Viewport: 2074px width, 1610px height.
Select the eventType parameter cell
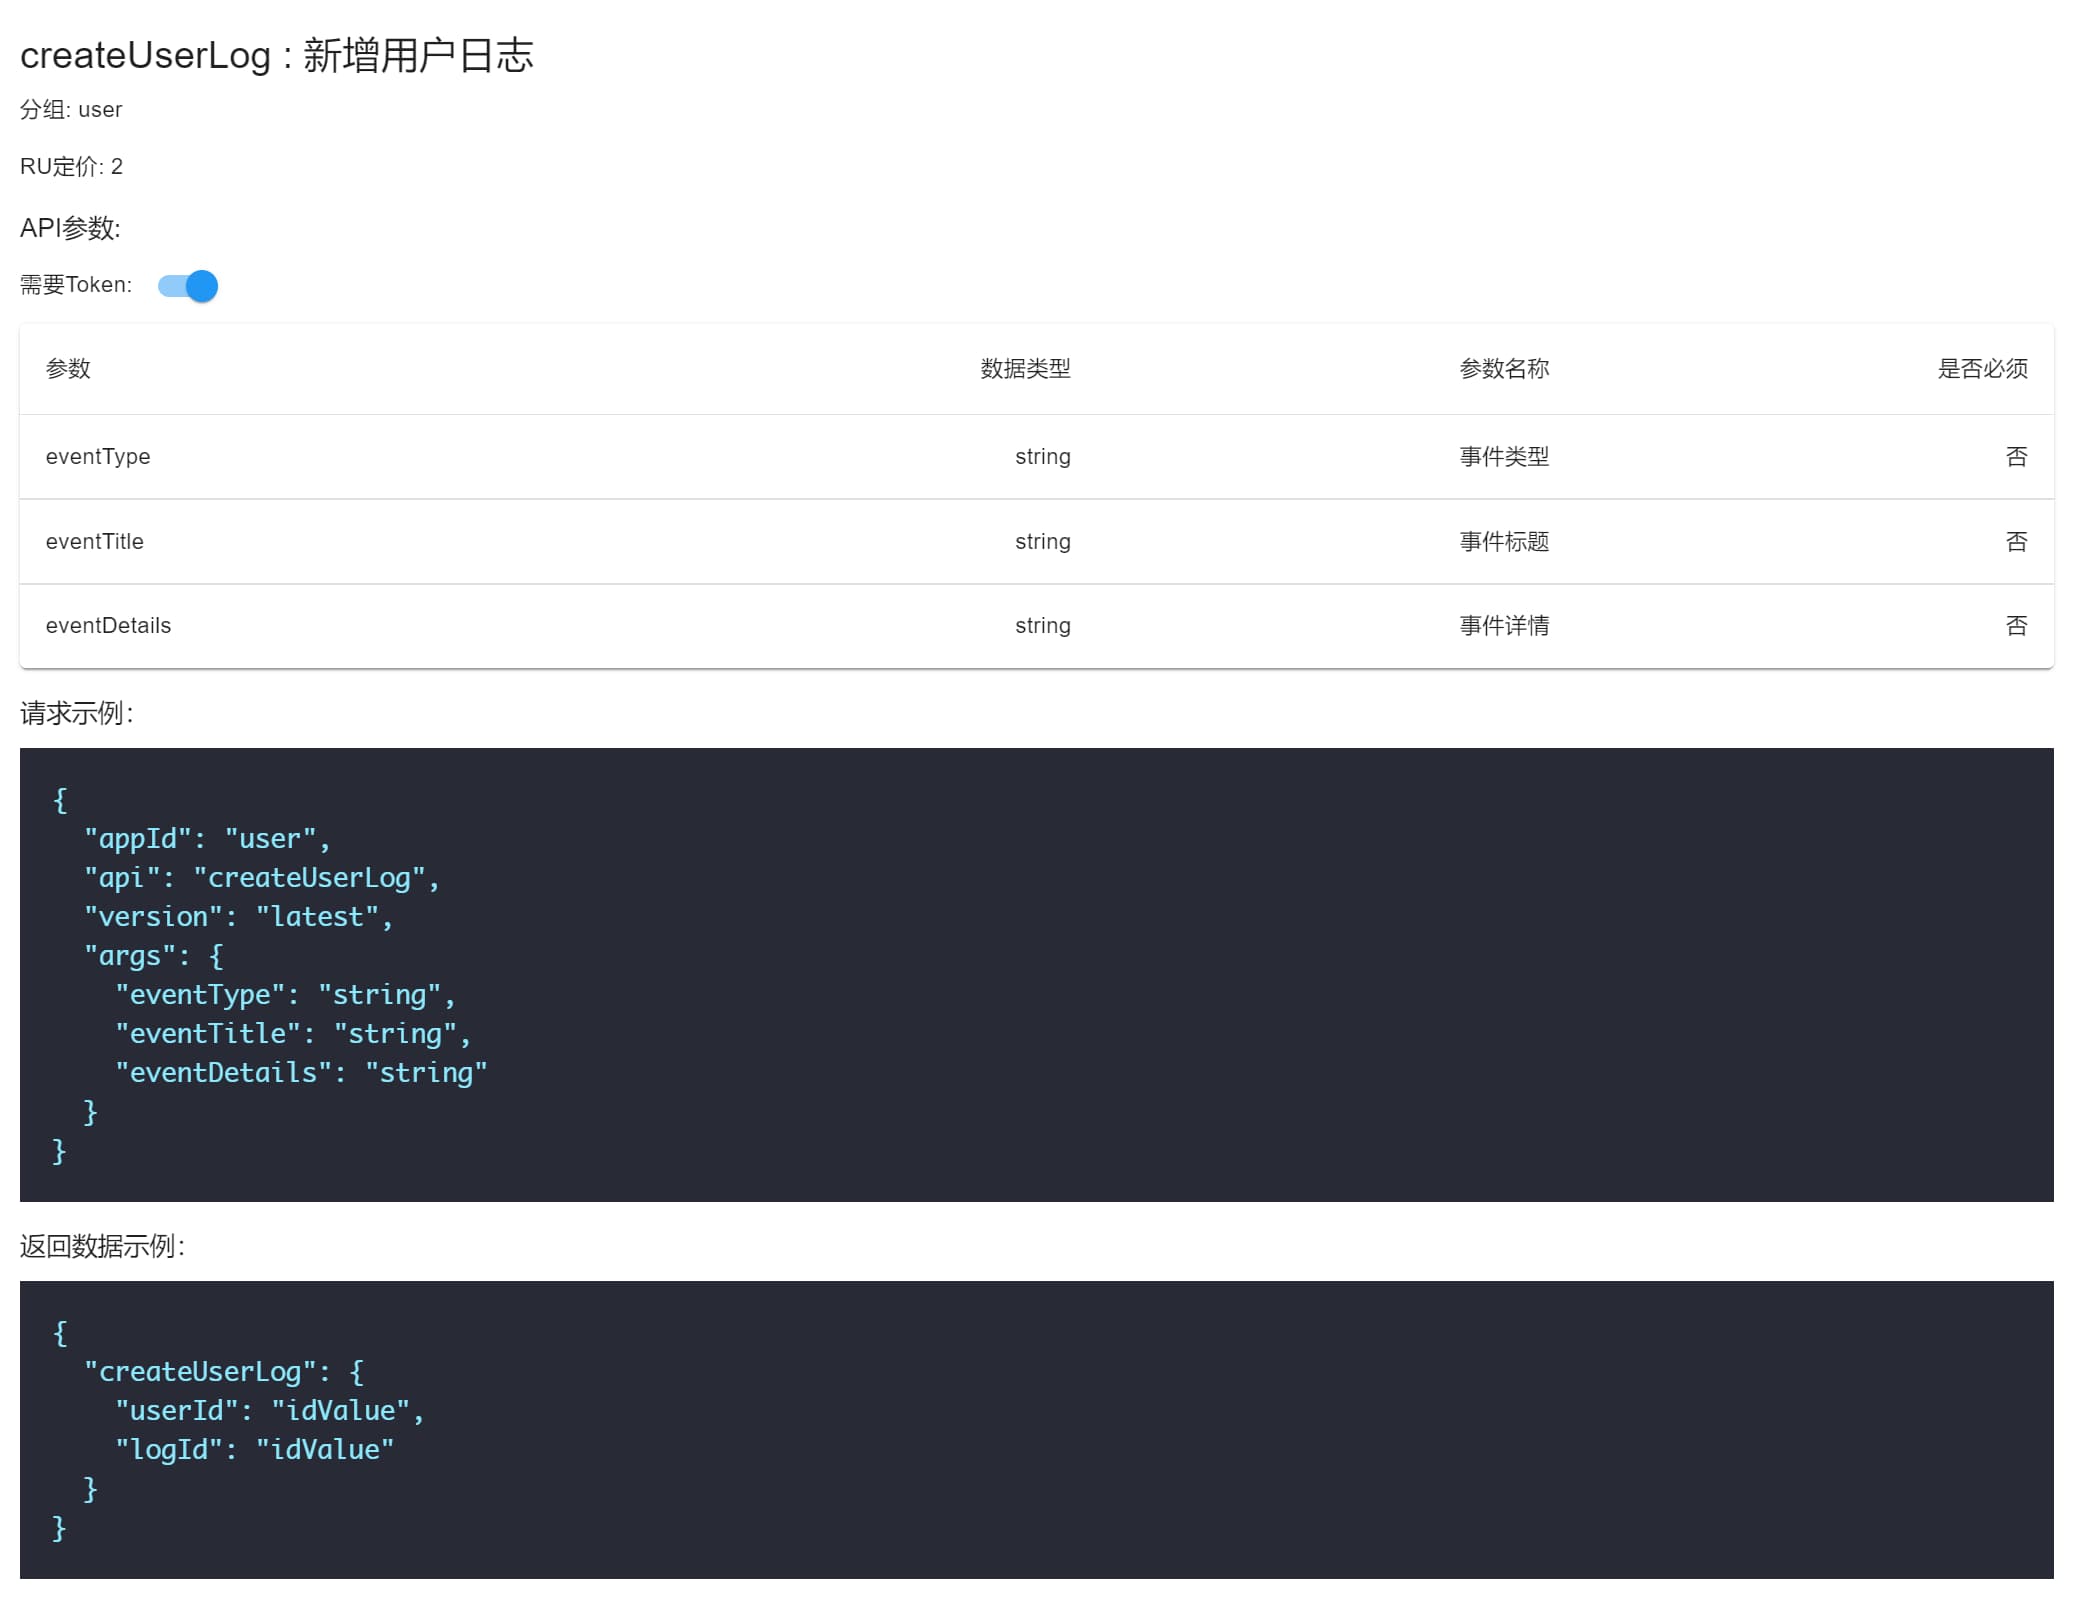tap(98, 457)
